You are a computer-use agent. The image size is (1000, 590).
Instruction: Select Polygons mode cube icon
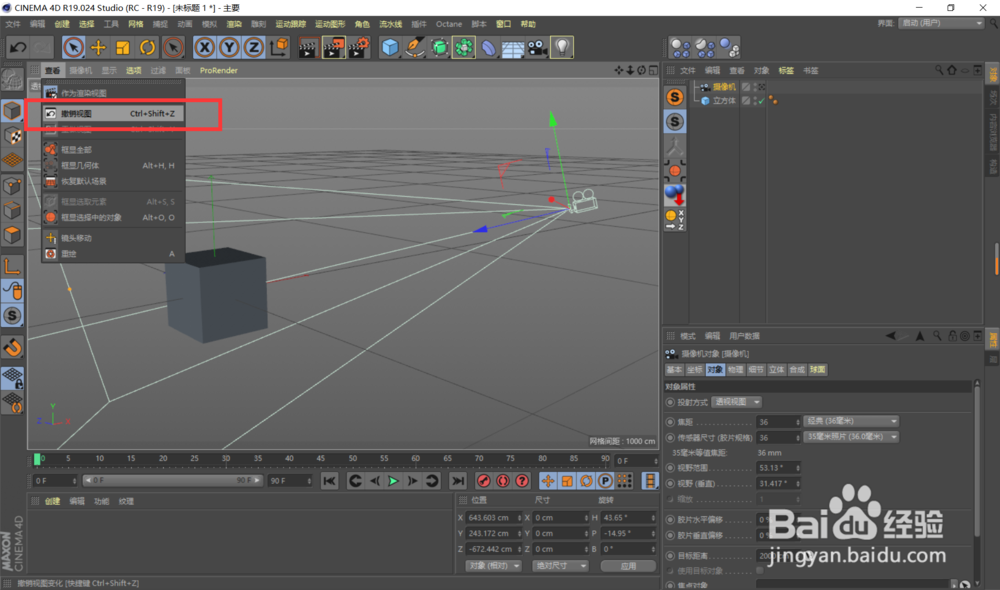point(13,235)
